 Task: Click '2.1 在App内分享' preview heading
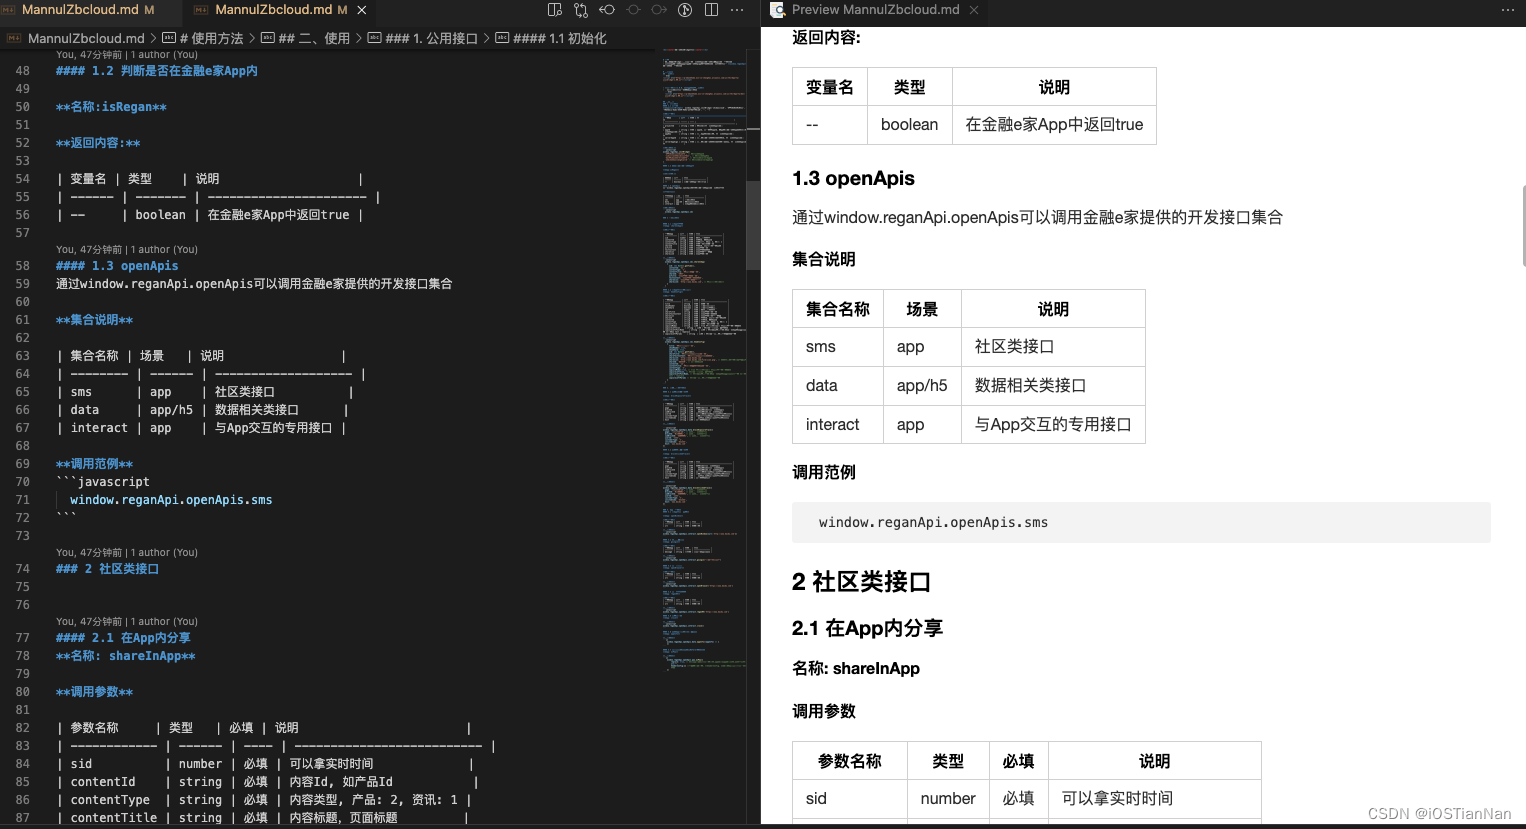[x=867, y=628]
